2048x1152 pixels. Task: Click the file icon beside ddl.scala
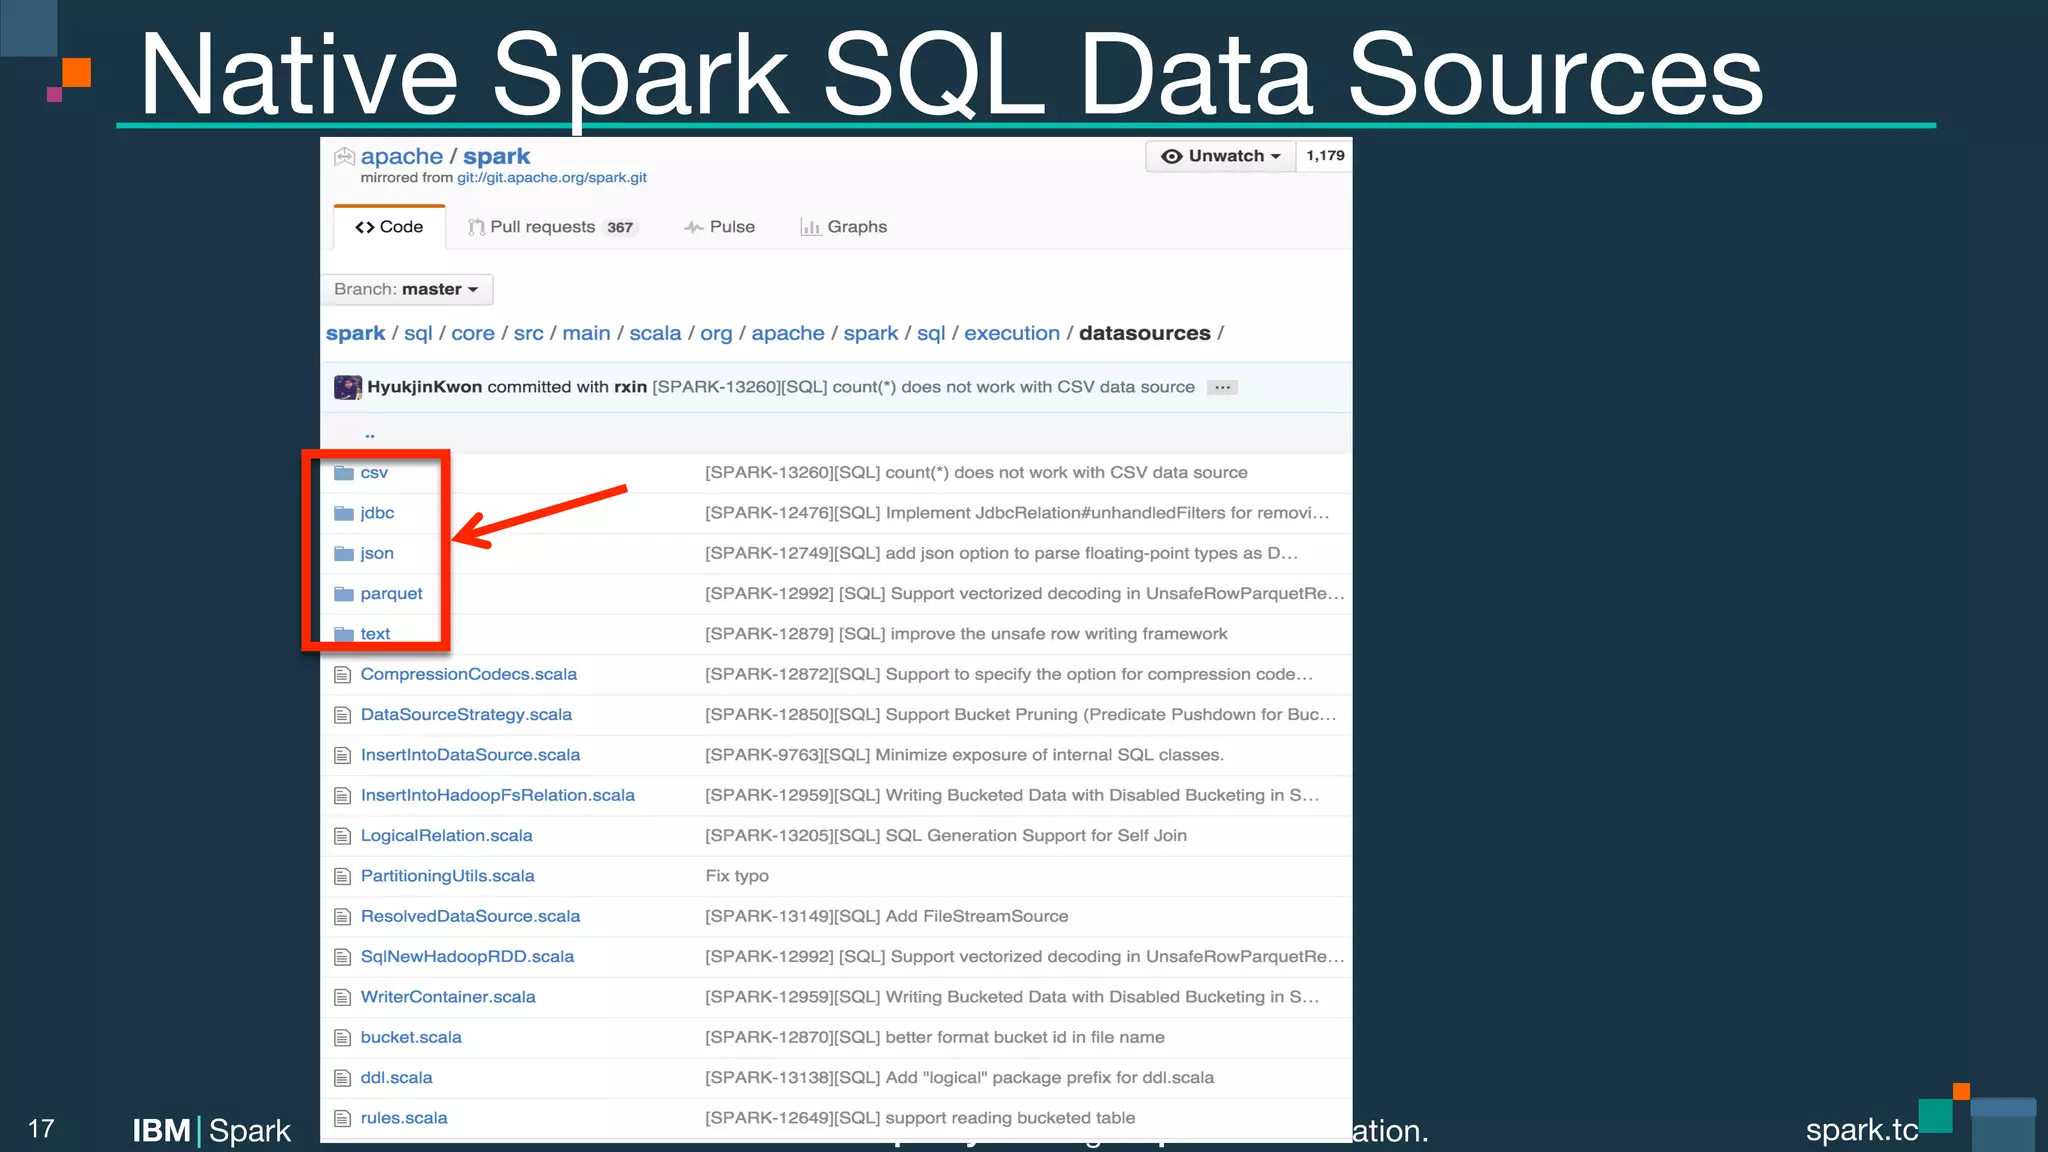(343, 1078)
